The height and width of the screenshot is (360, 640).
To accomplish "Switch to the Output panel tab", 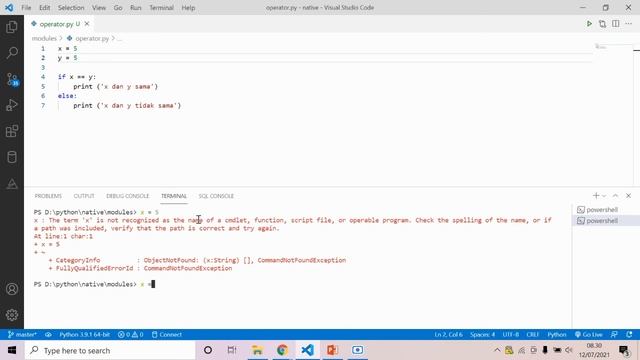I will (84, 196).
